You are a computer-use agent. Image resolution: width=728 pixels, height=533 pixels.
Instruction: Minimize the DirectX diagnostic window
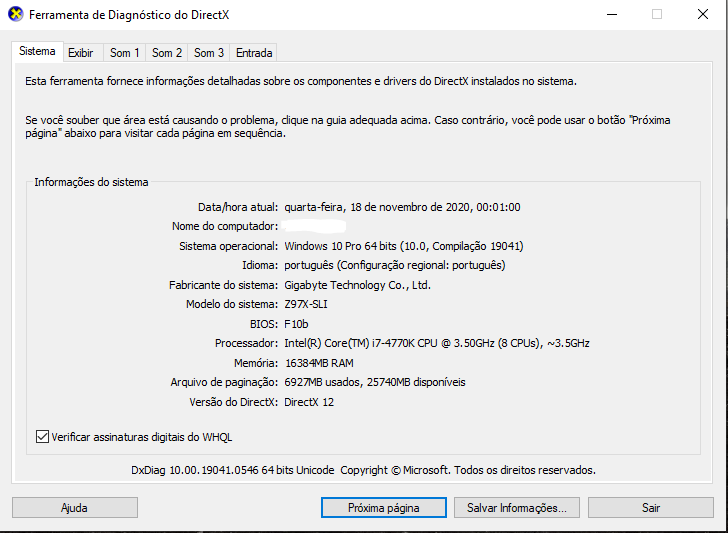[612, 14]
